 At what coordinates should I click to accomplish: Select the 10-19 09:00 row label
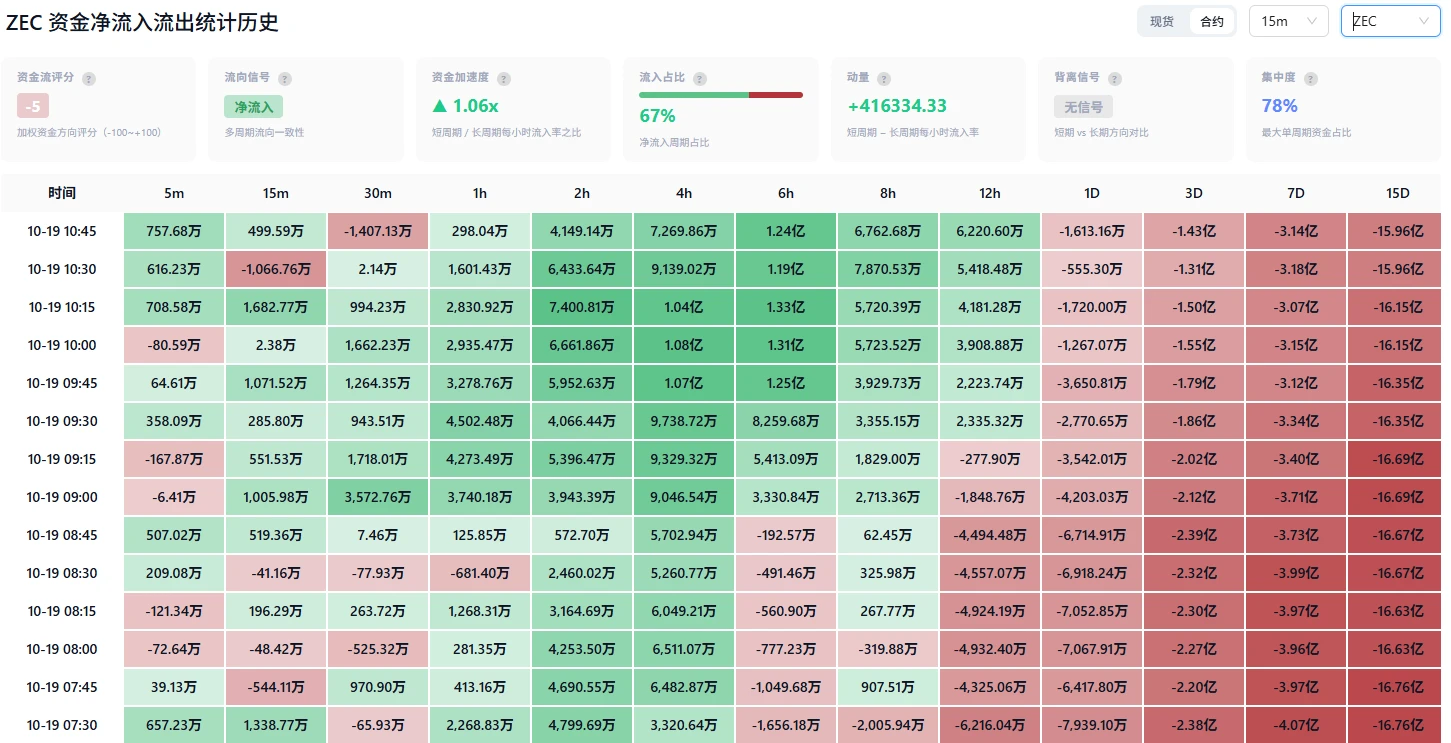[x=62, y=497]
